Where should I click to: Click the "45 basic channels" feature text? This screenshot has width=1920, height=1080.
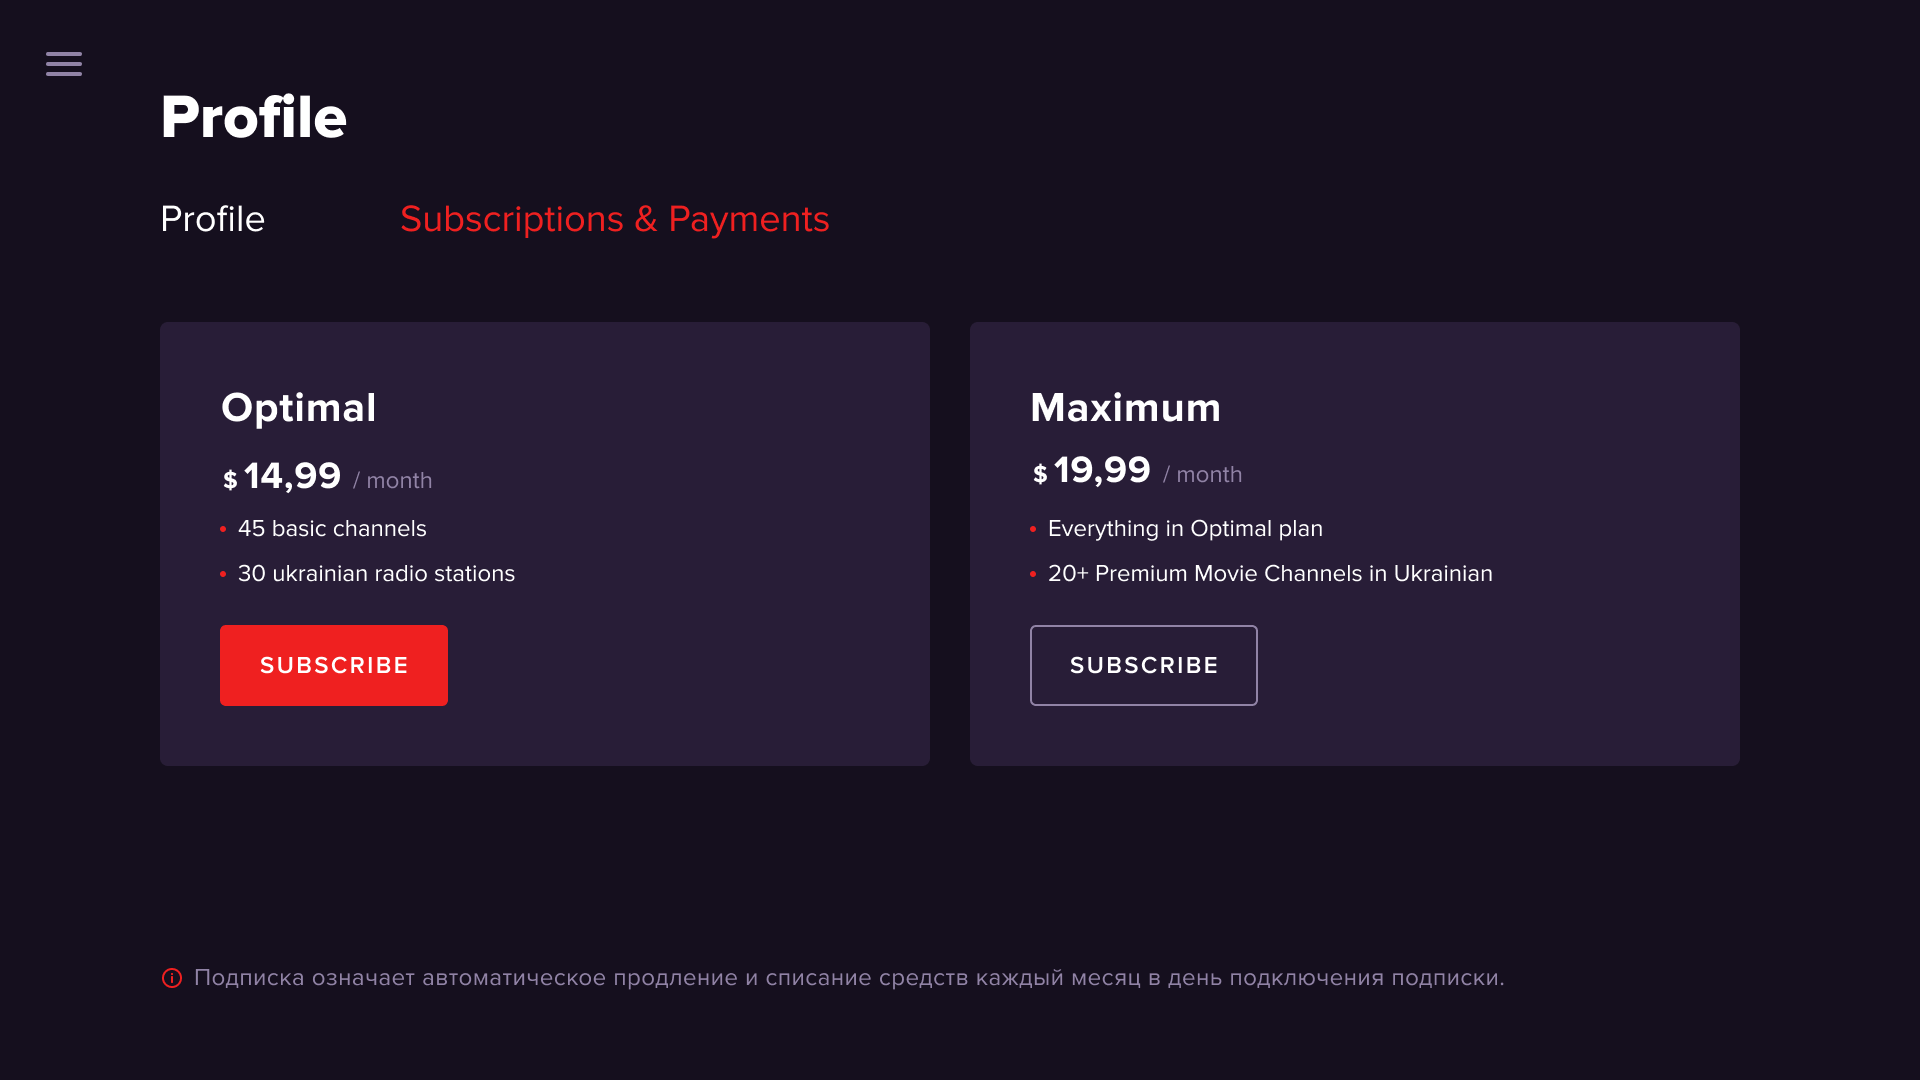point(332,529)
